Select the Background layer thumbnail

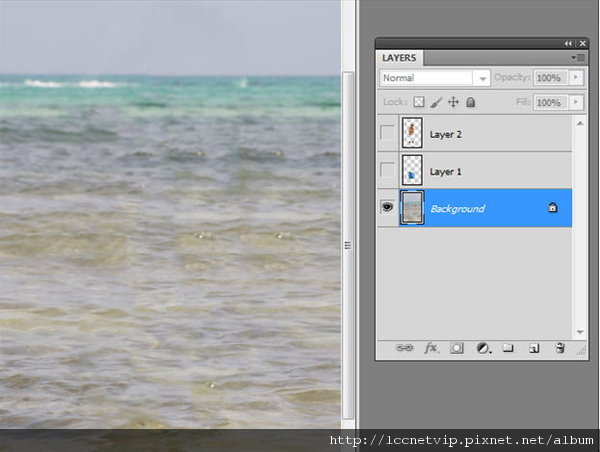coord(412,207)
